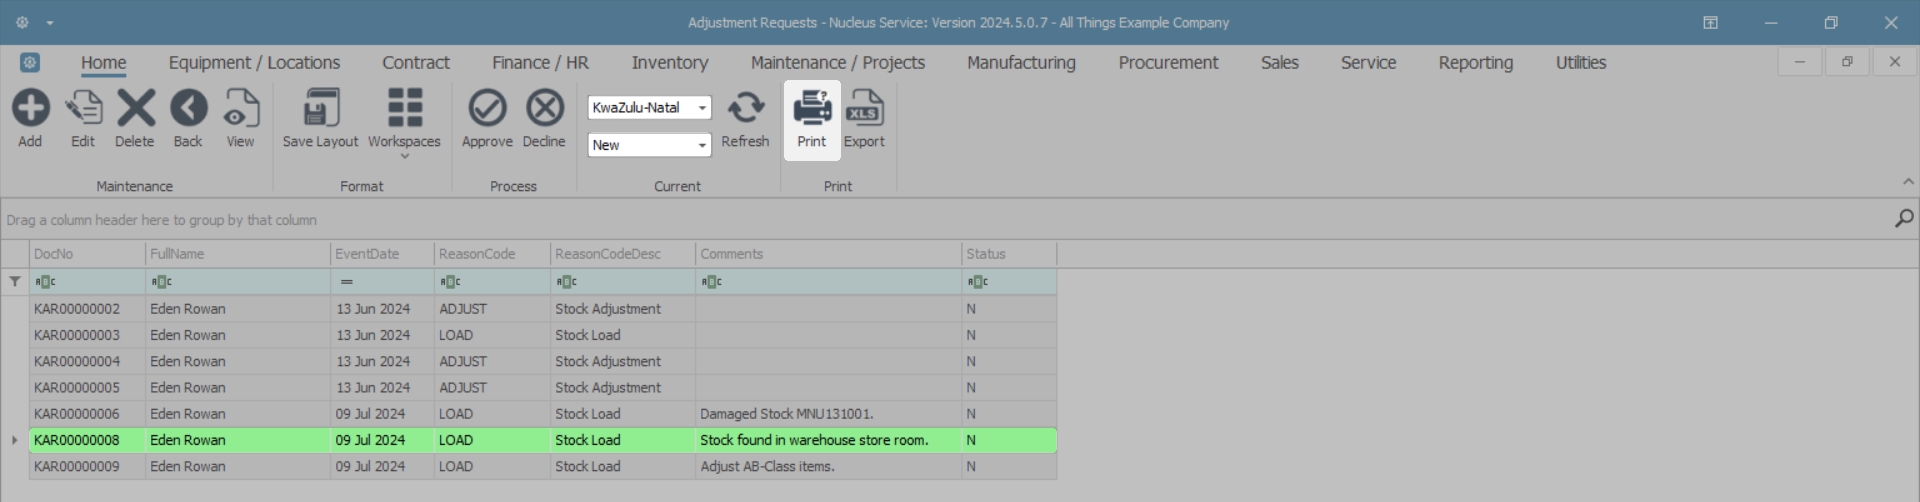Open the Inventory menu tab
This screenshot has height=502, width=1920.
click(x=669, y=63)
